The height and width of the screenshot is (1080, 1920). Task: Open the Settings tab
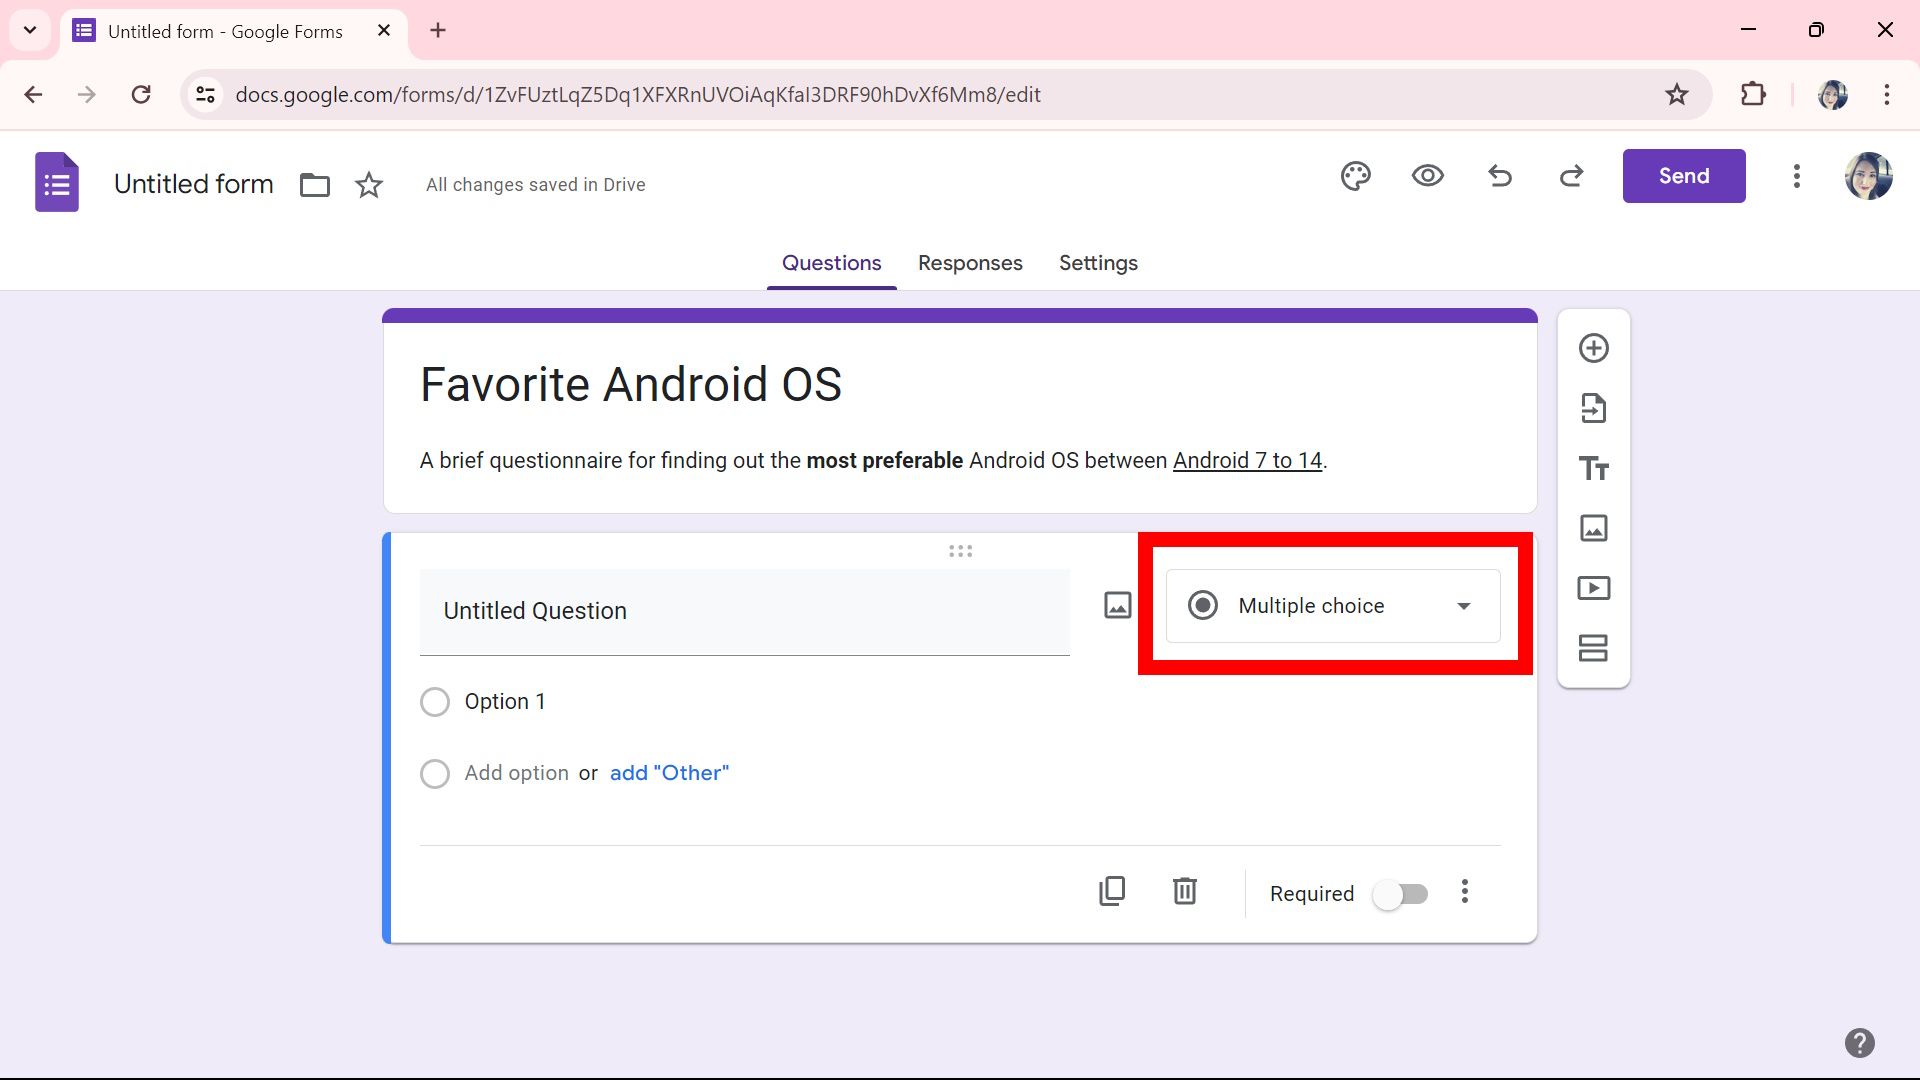click(x=1098, y=263)
